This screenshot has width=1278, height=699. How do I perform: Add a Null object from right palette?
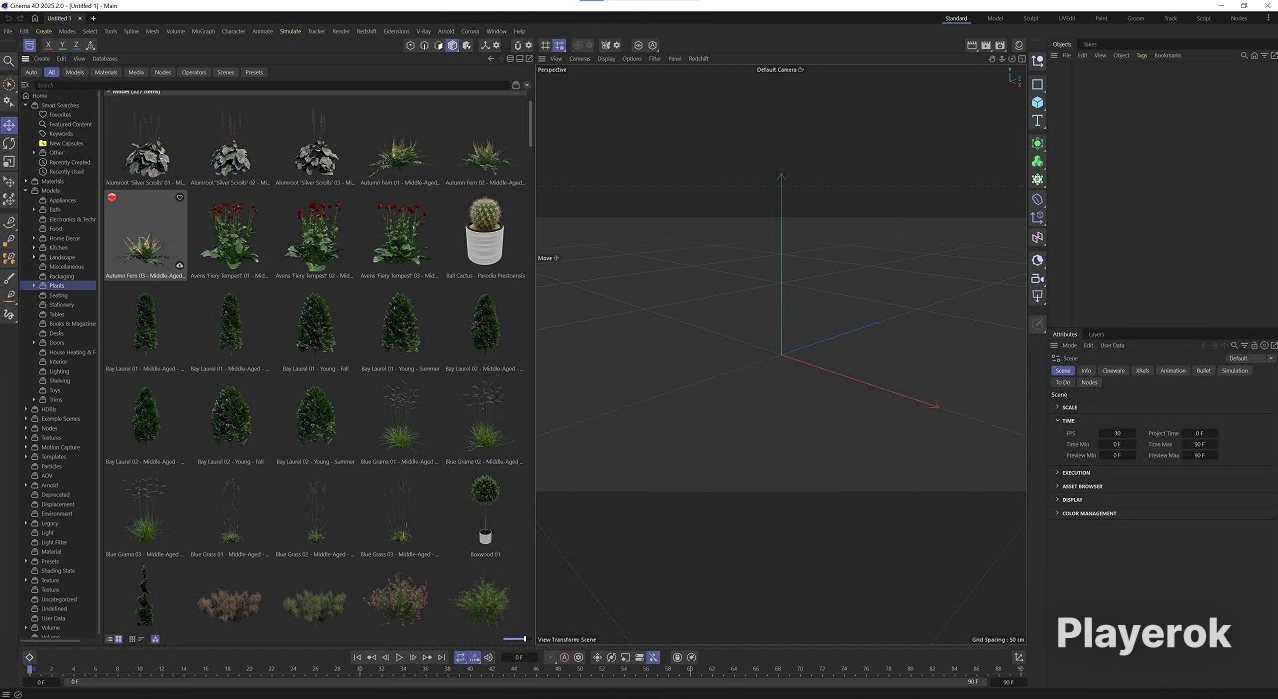pyautogui.click(x=1038, y=61)
